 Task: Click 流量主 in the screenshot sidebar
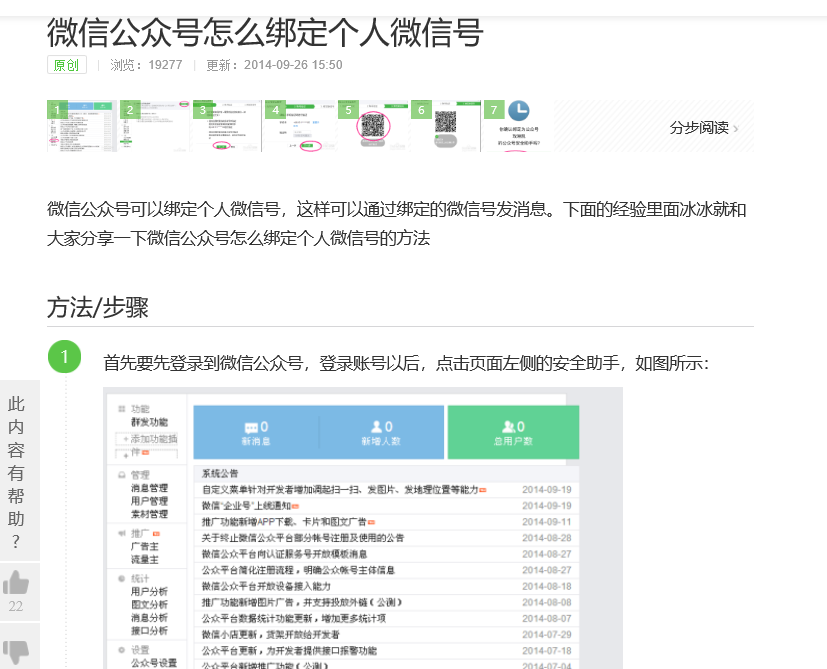pos(145,559)
